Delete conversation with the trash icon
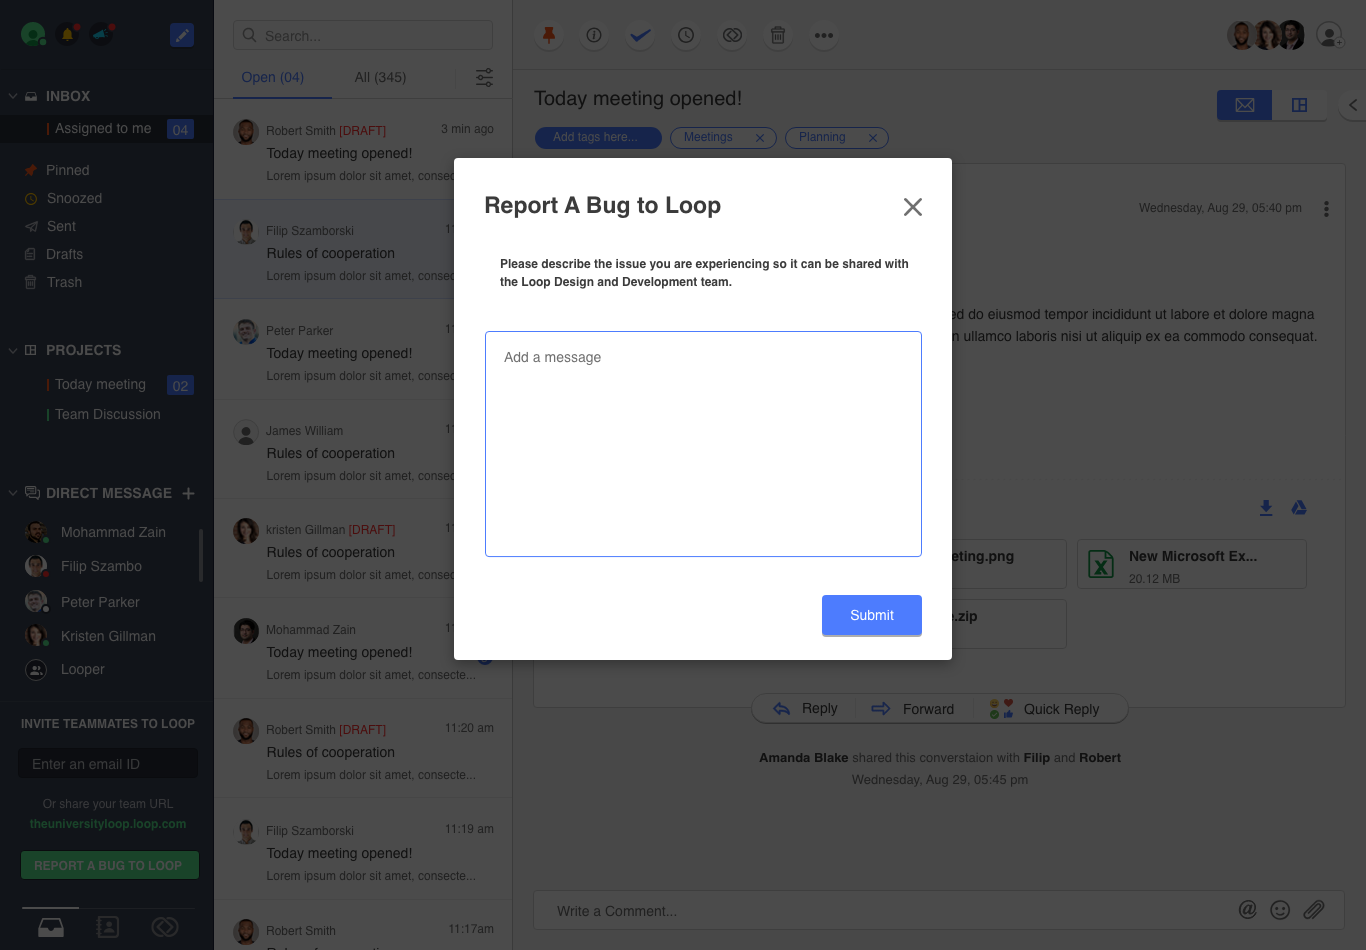 coord(777,36)
